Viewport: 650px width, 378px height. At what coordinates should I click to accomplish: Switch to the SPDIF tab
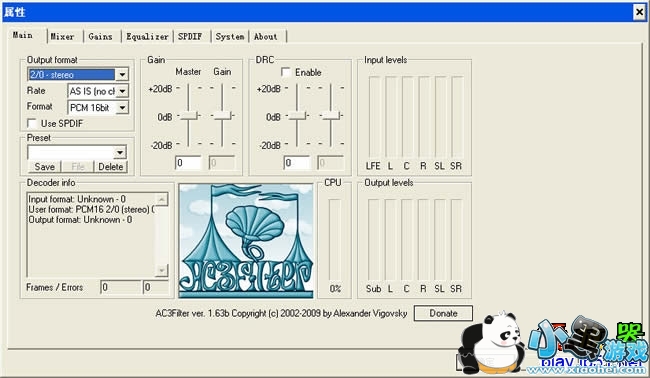click(191, 36)
